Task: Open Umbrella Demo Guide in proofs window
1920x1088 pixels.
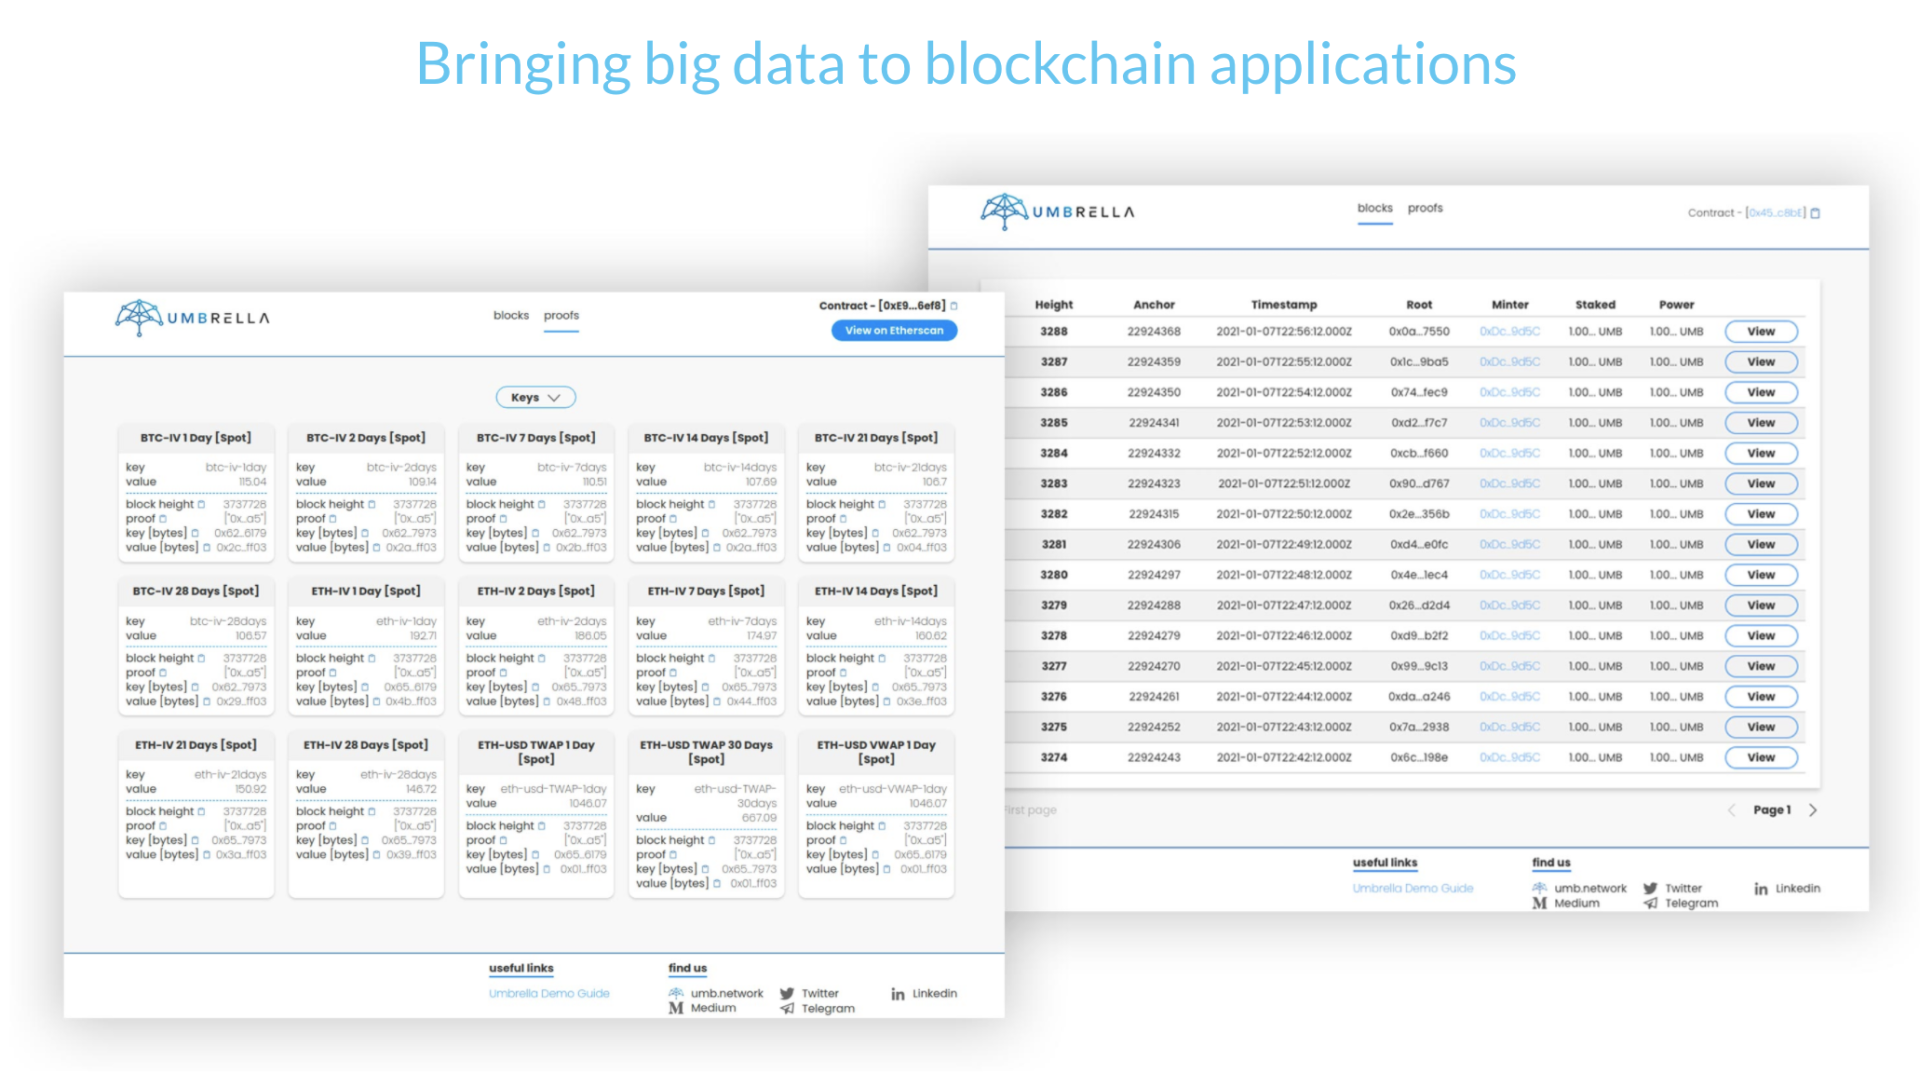Action: pyautogui.click(x=549, y=994)
